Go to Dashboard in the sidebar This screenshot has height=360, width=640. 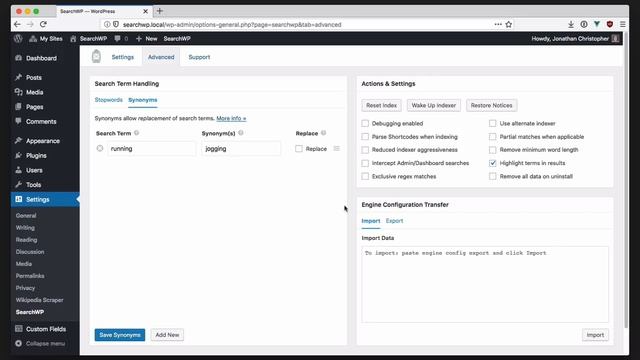41,58
